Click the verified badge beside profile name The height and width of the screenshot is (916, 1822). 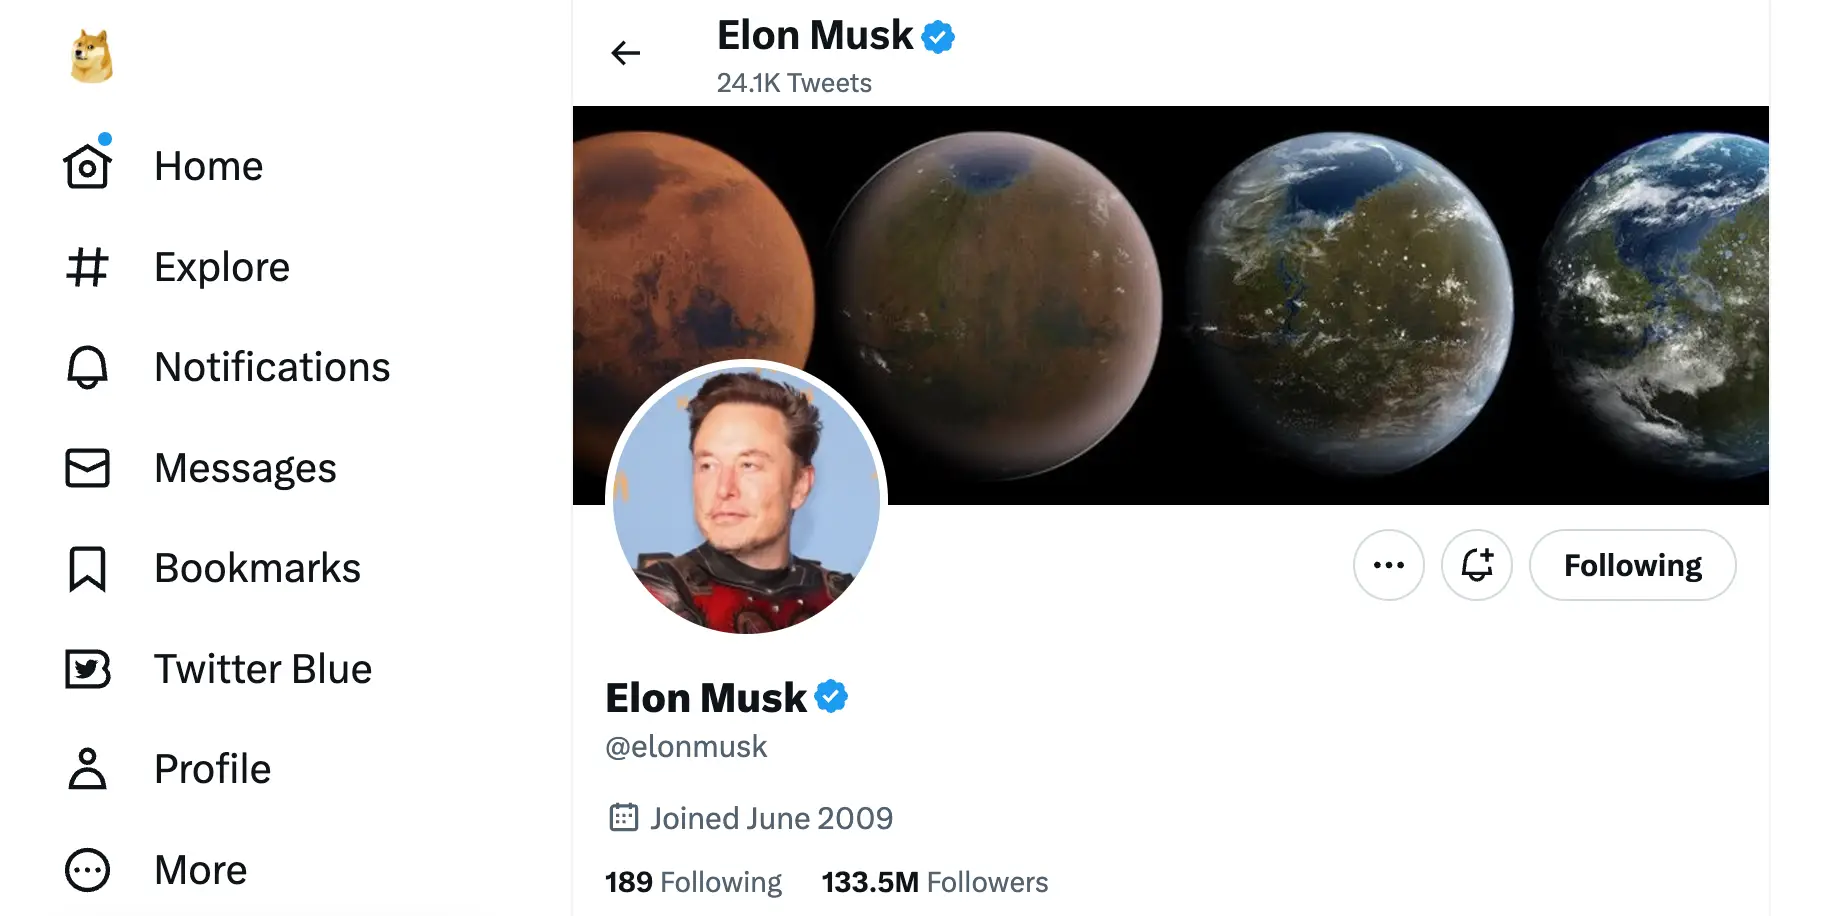(831, 696)
